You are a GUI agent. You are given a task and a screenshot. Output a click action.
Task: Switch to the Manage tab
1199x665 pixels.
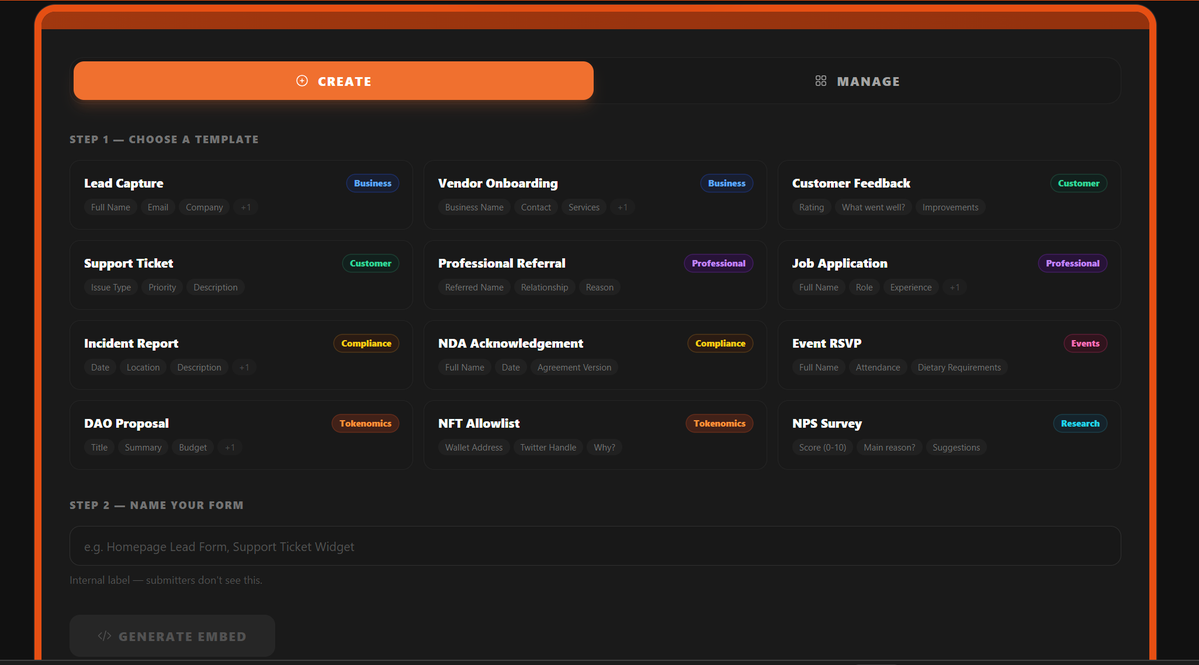pos(857,81)
